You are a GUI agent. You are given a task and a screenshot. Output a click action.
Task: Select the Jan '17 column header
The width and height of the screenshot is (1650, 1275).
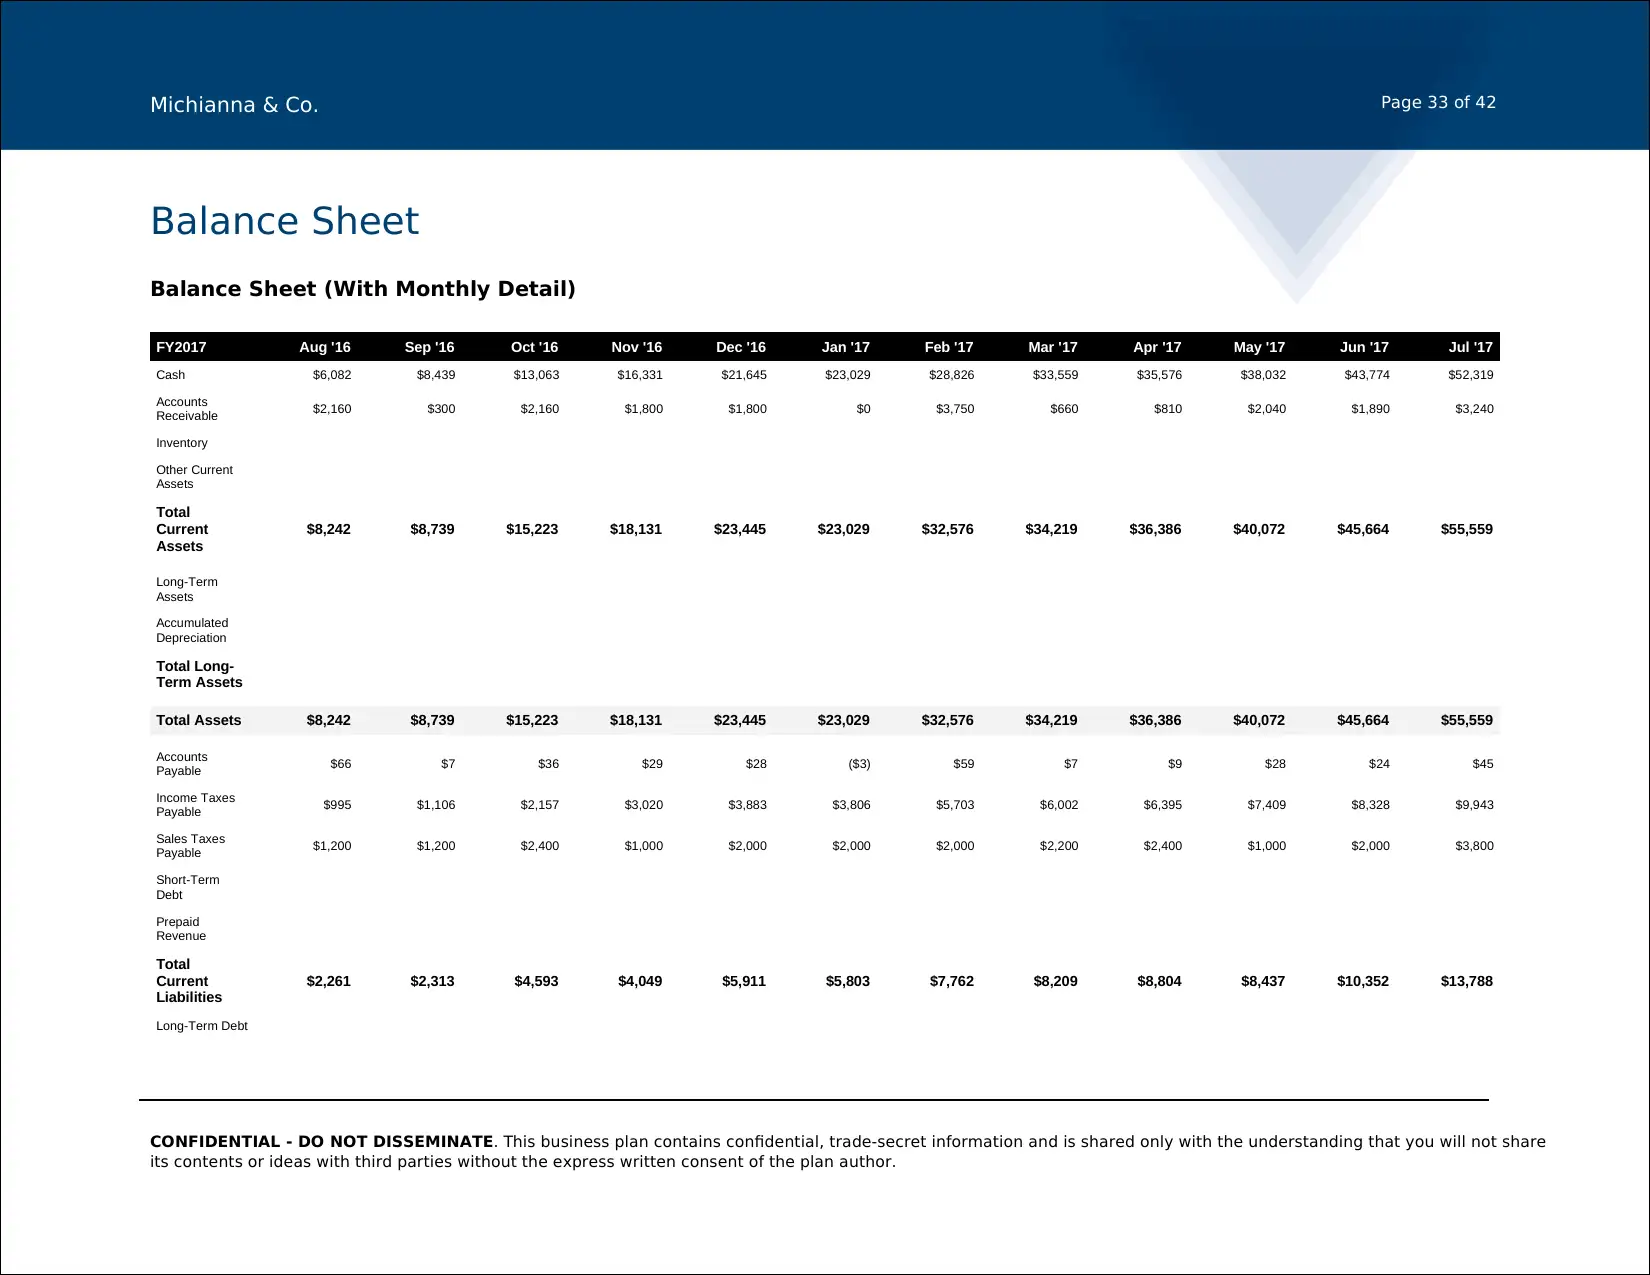coord(846,347)
